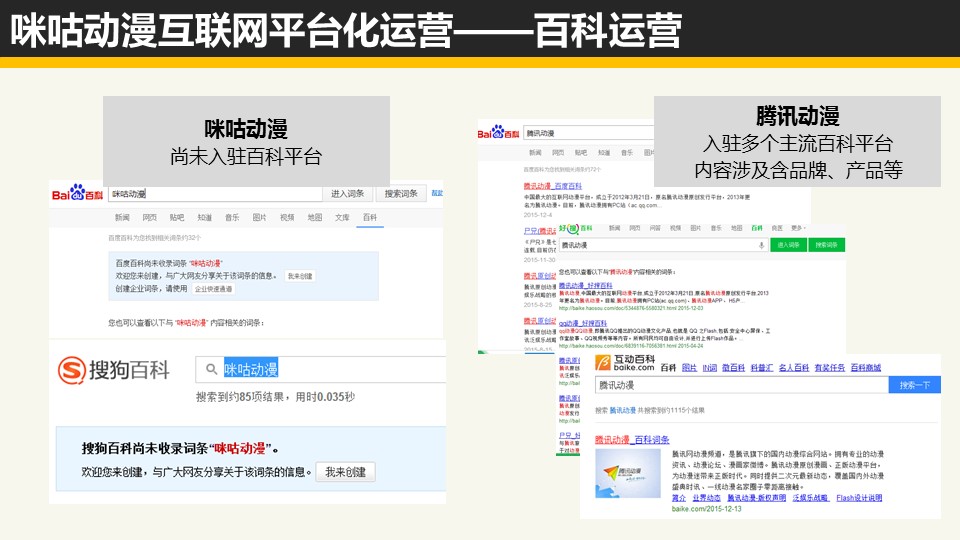Click the Haosou search field containing 腾讯动漫
Screen dimensions: 960x540
(x=663, y=245)
